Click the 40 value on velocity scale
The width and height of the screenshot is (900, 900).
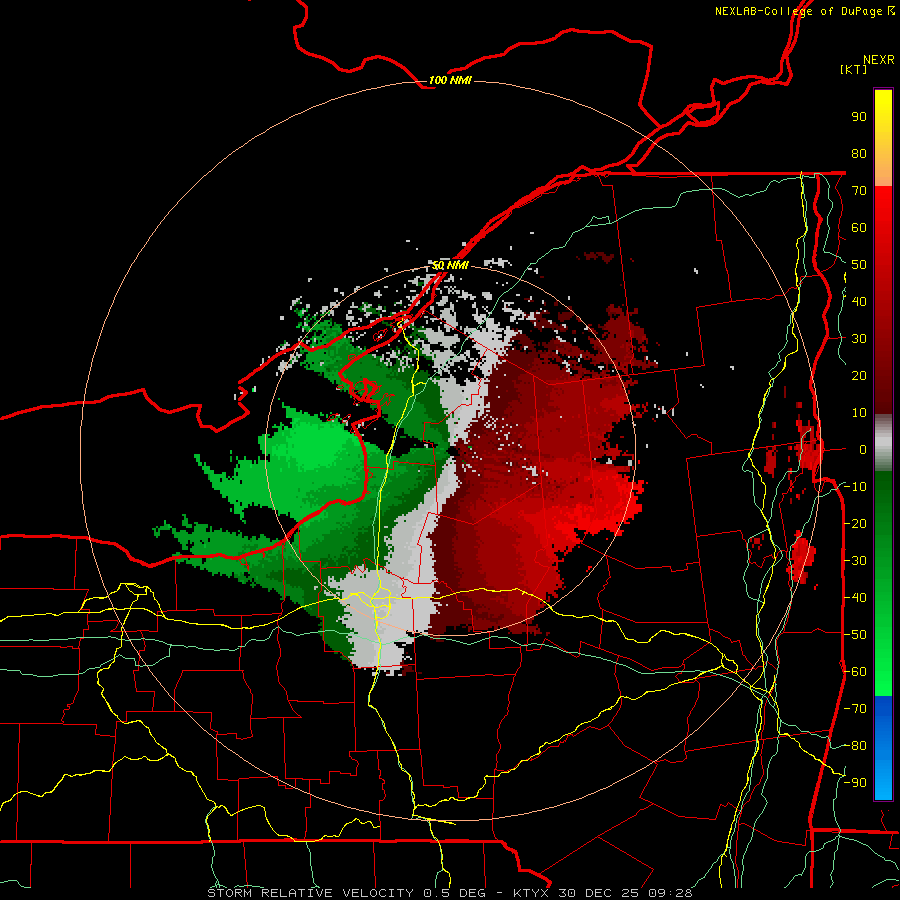click(859, 301)
